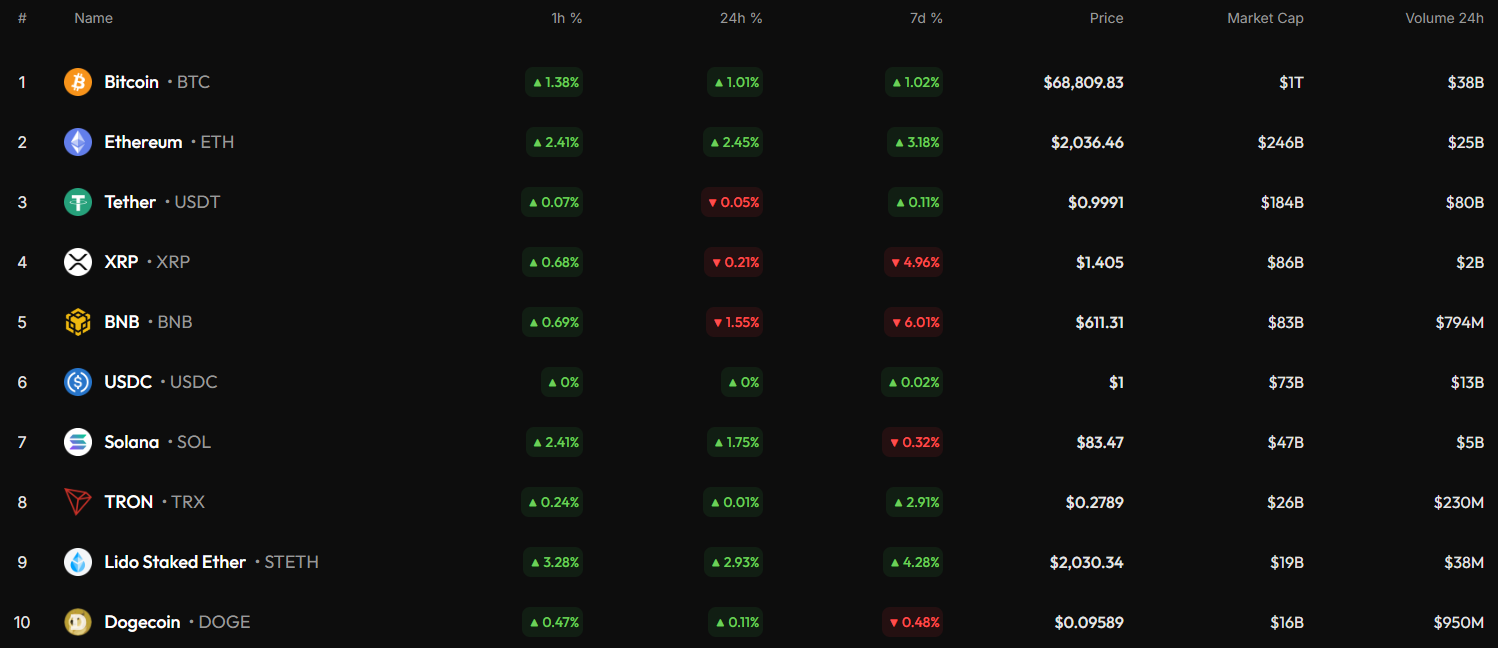This screenshot has height=648, width=1498.
Task: Open the Dogecoin name link
Action: [x=142, y=622]
